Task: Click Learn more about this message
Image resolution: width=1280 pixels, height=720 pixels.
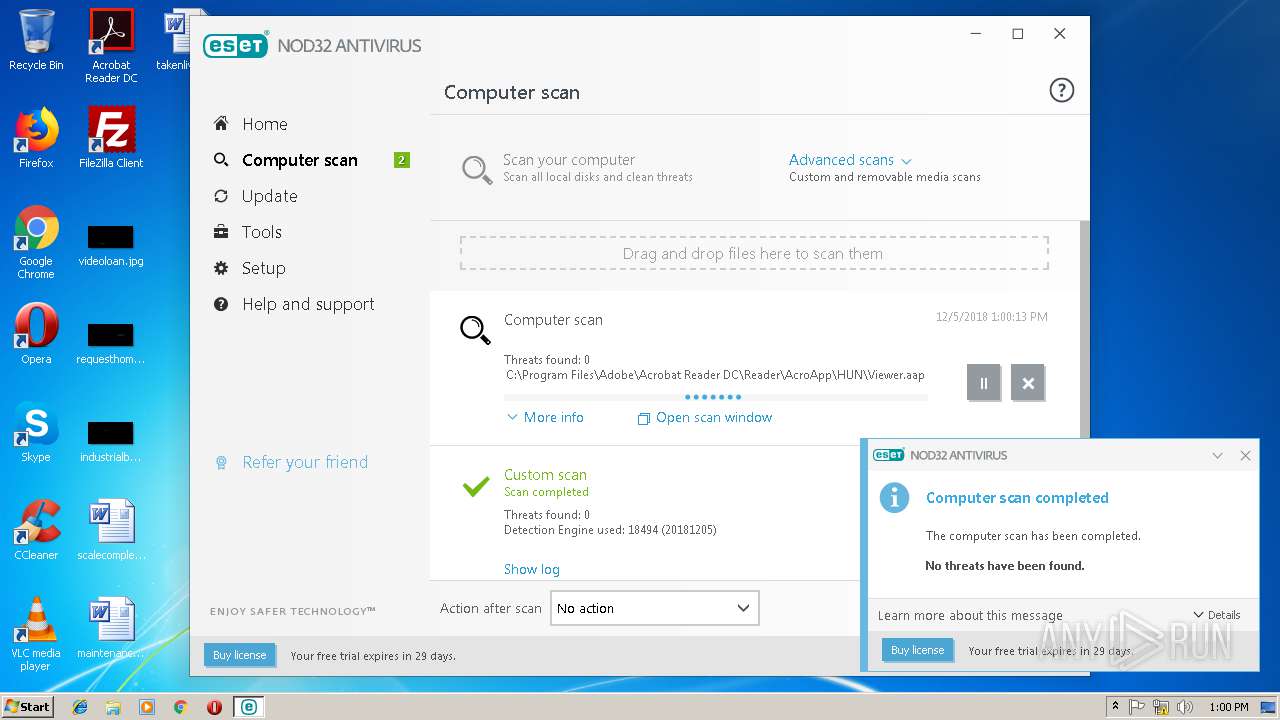Action: (970, 615)
